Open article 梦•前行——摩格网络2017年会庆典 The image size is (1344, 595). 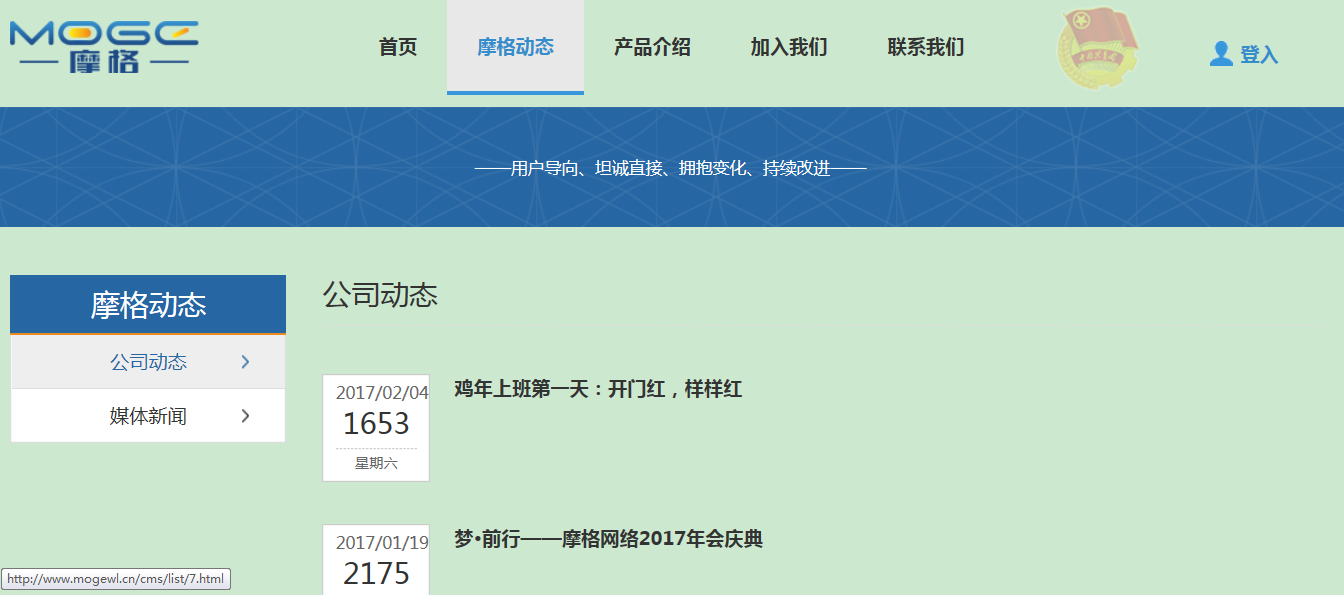click(608, 539)
